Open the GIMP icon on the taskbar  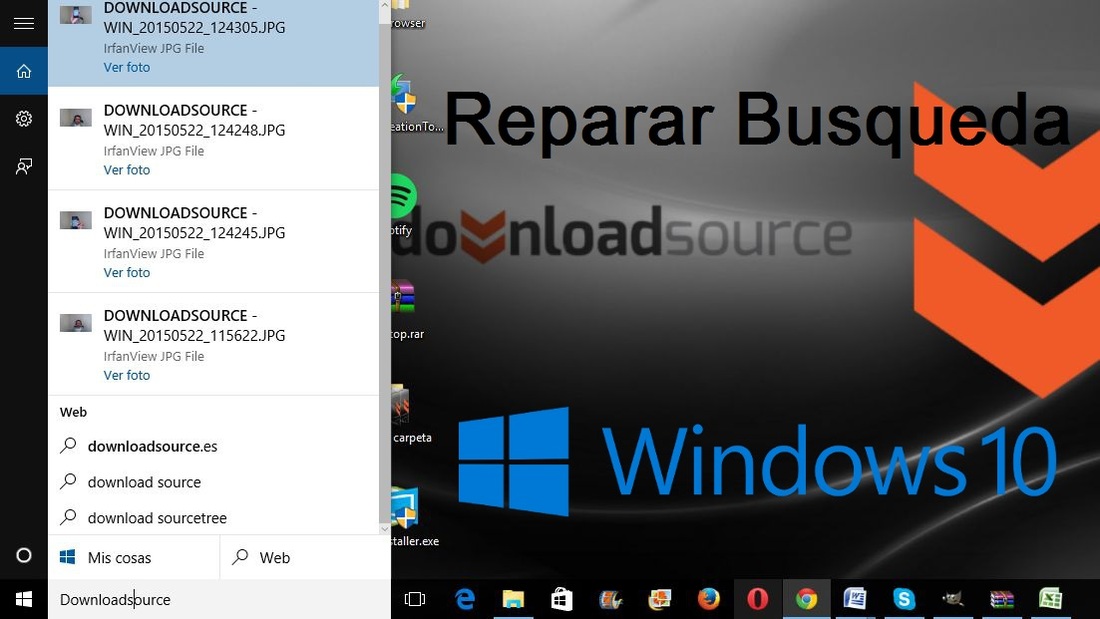pyautogui.click(x=953, y=599)
